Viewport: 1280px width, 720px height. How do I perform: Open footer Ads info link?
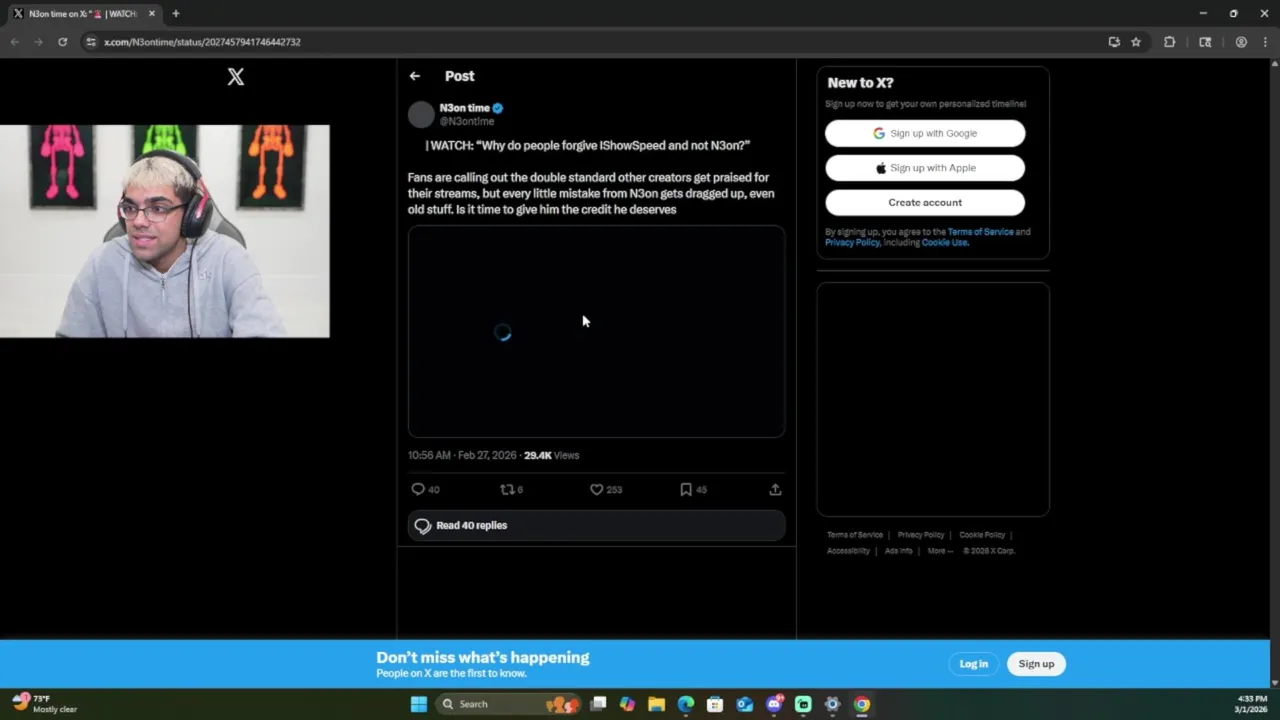point(899,551)
